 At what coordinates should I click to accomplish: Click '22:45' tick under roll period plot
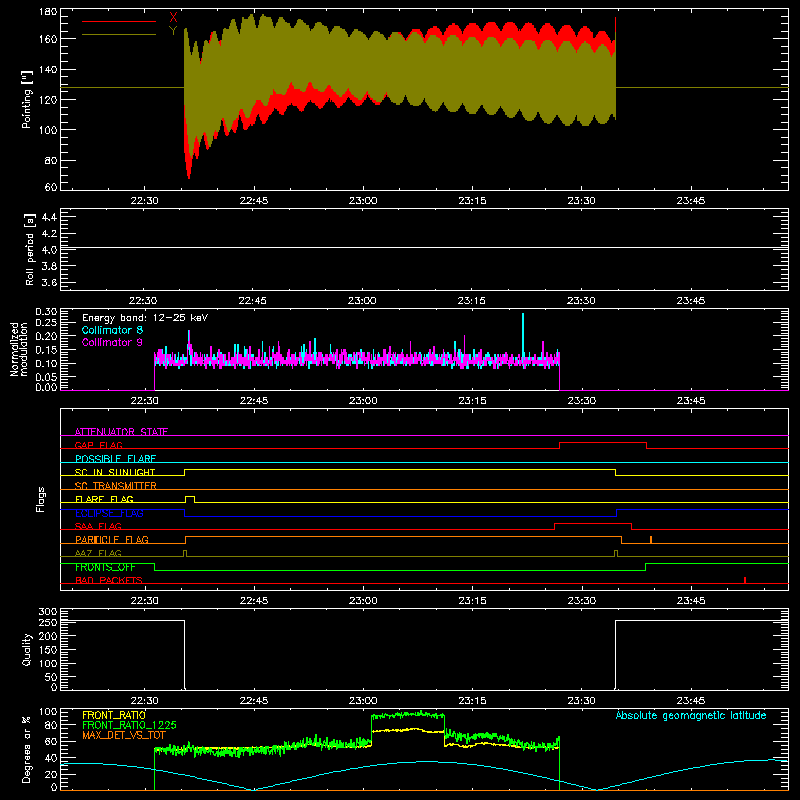pos(253,301)
